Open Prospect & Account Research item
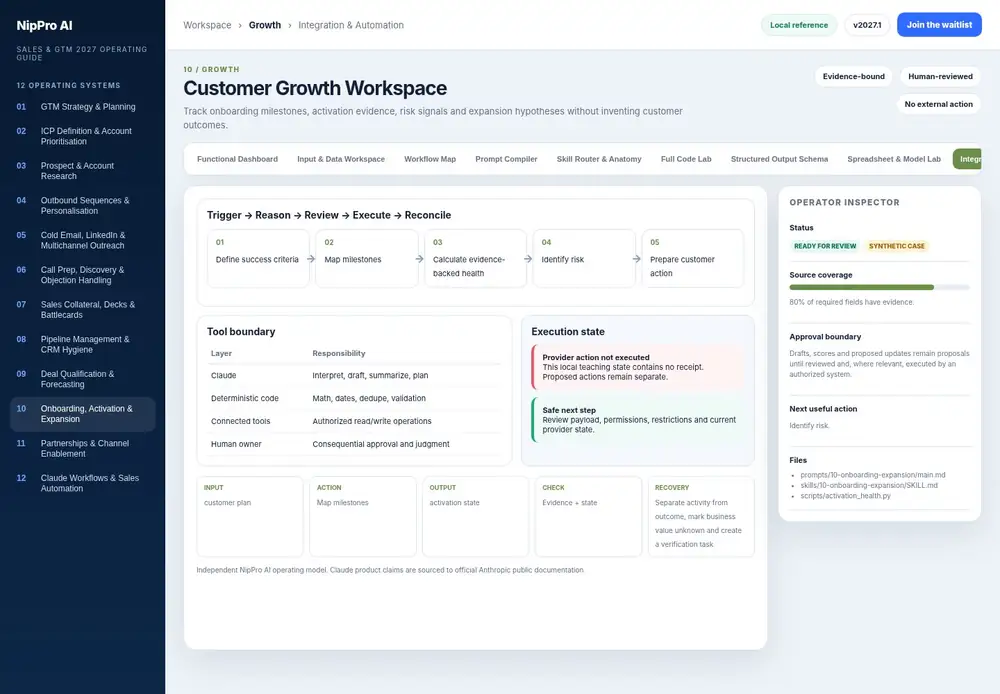The width and height of the screenshot is (1000, 694). pyautogui.click(x=82, y=171)
